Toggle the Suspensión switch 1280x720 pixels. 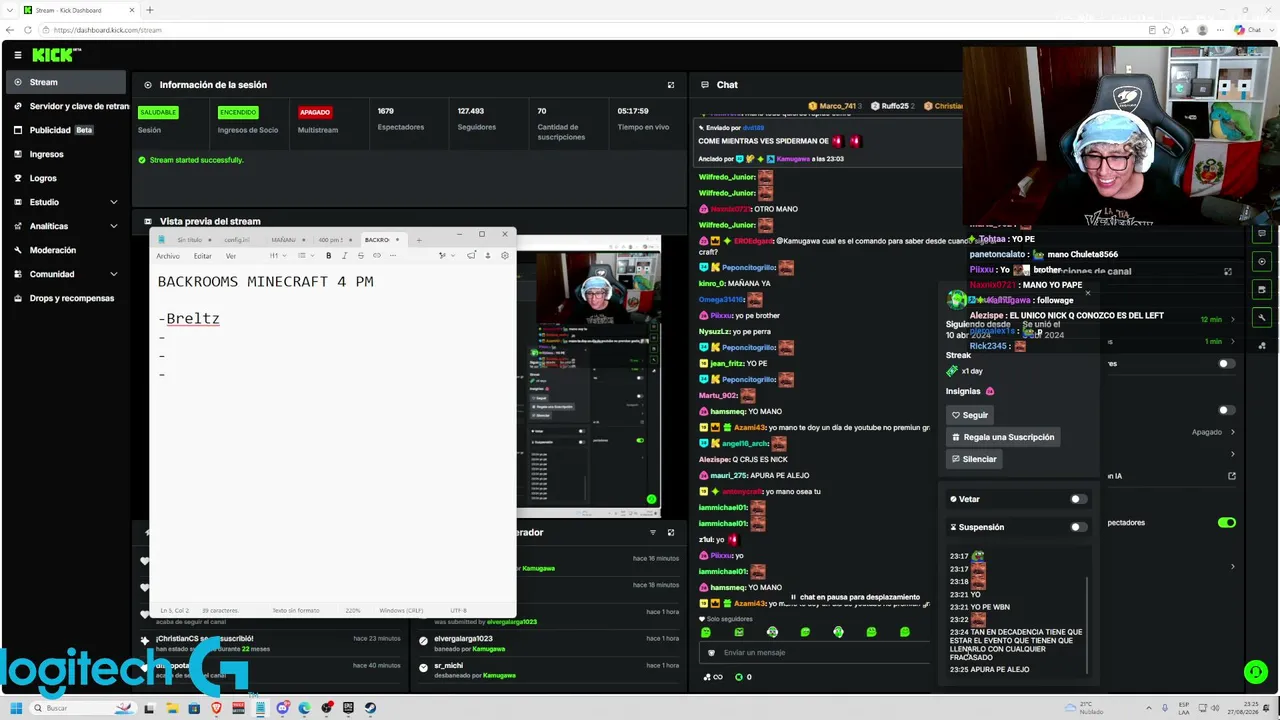tap(1078, 527)
